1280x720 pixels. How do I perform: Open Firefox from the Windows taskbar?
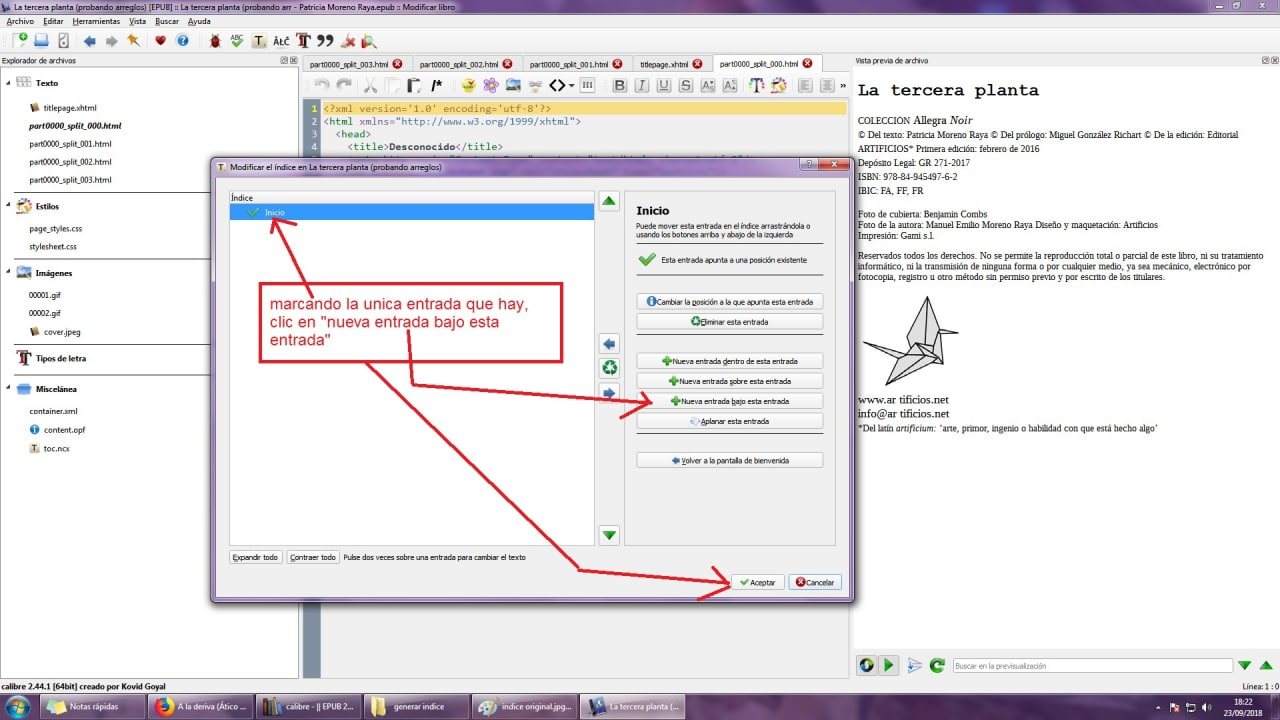pos(200,706)
